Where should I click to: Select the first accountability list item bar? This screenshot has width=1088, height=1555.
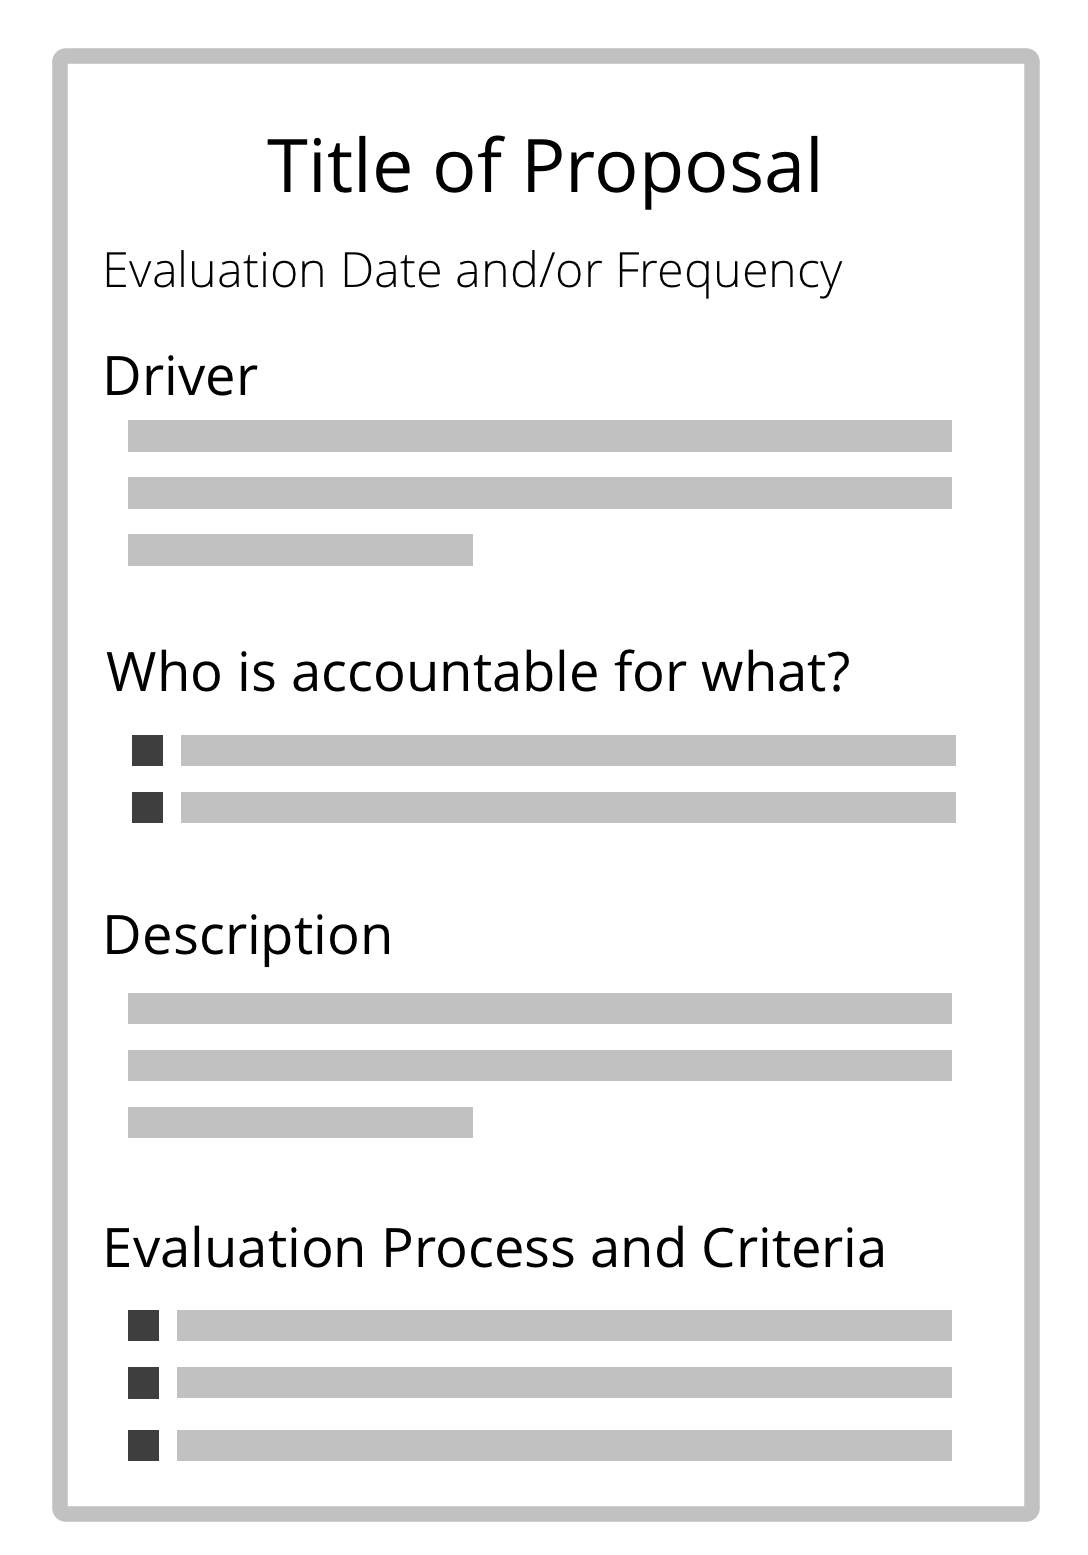pyautogui.click(x=568, y=750)
